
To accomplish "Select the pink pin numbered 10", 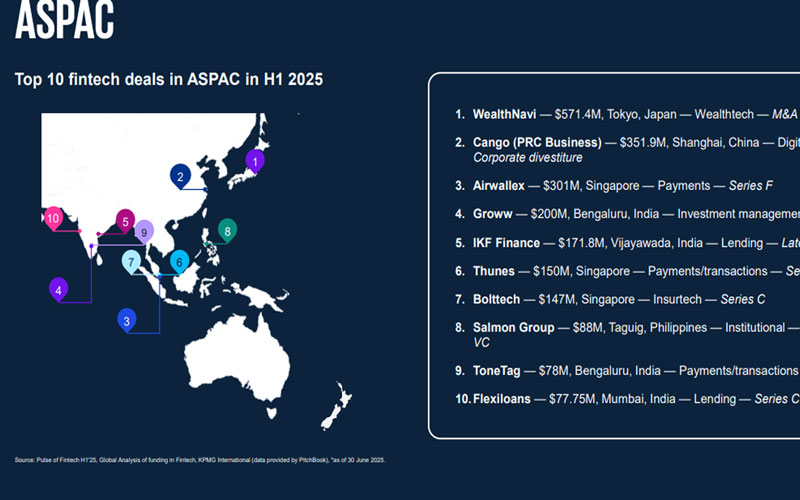I will pos(54,218).
